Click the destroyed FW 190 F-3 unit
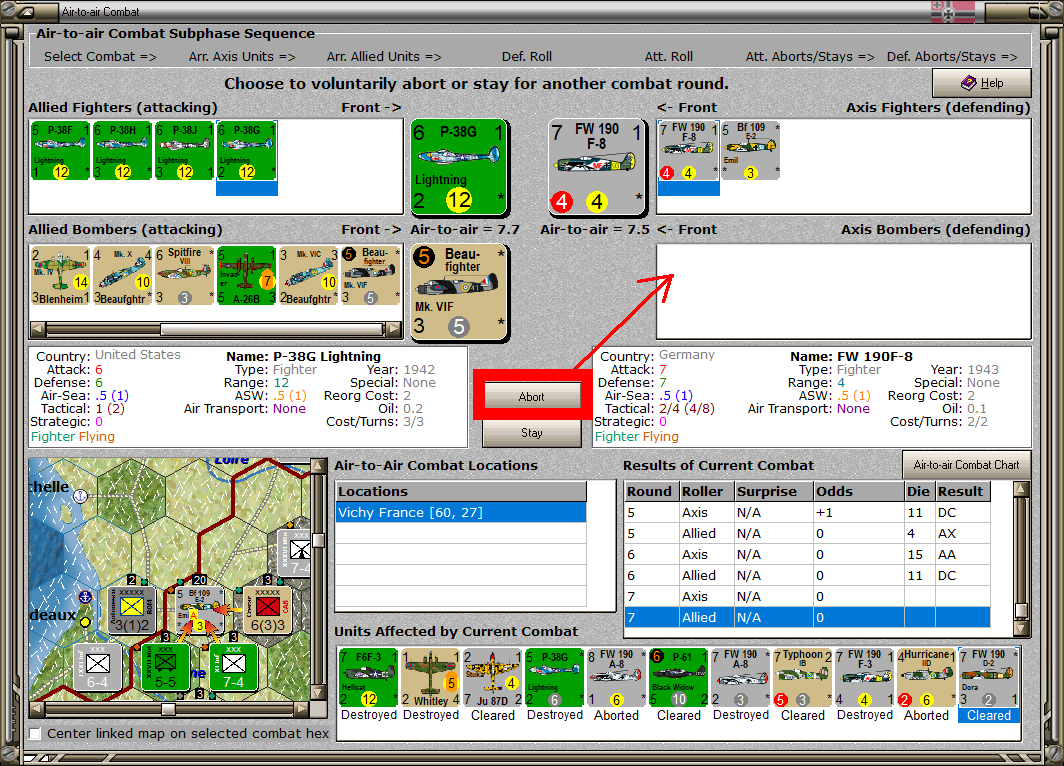This screenshot has height=766, width=1064. [864, 677]
